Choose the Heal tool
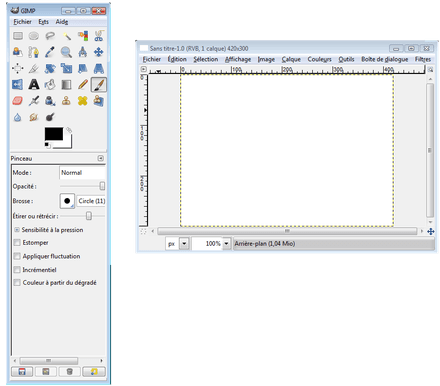 tap(83, 101)
